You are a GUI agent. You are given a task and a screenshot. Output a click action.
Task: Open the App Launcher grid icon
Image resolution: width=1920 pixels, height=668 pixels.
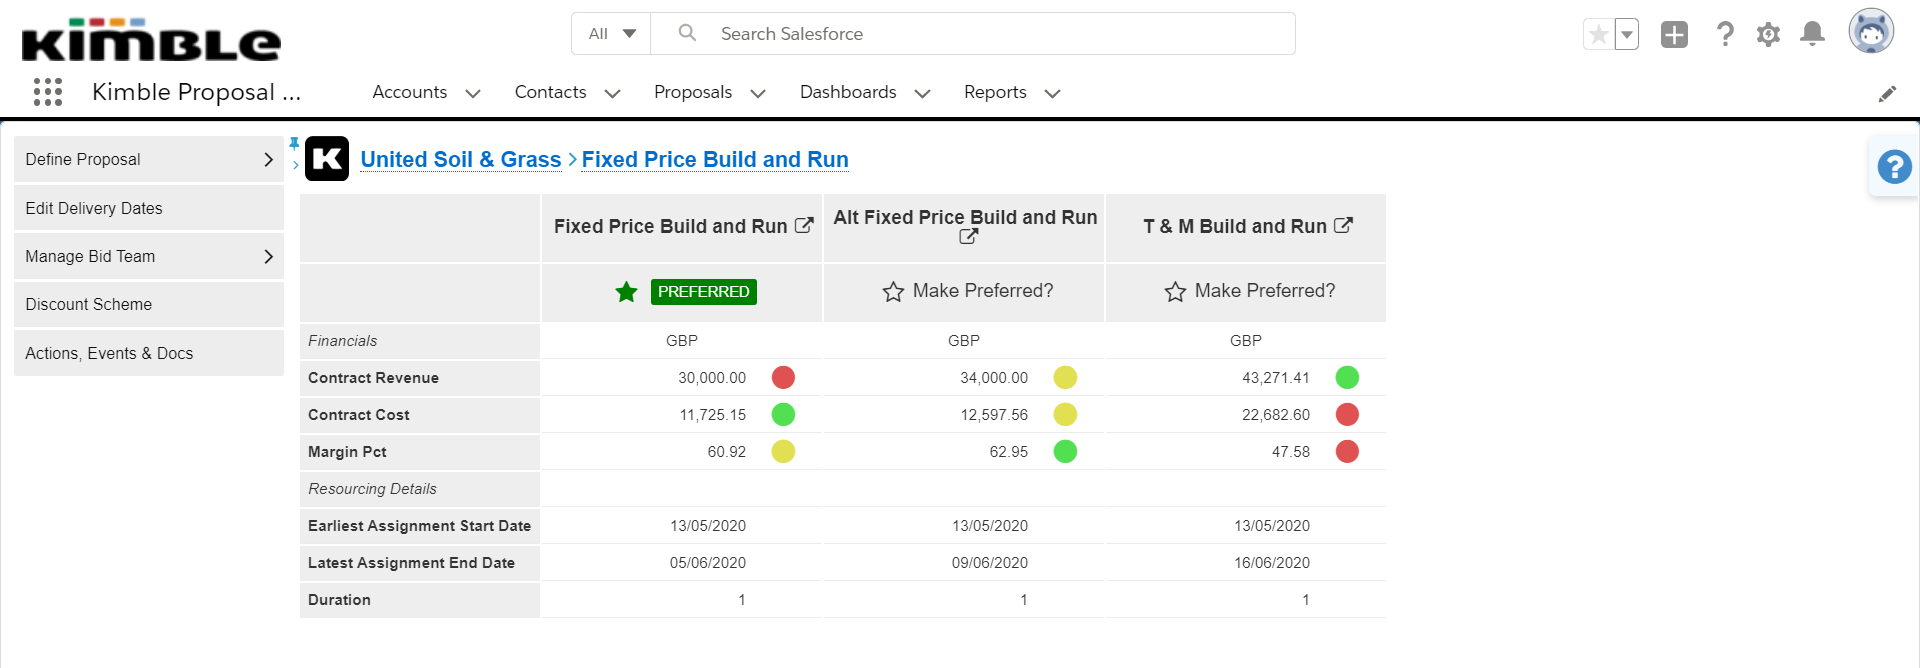48,92
